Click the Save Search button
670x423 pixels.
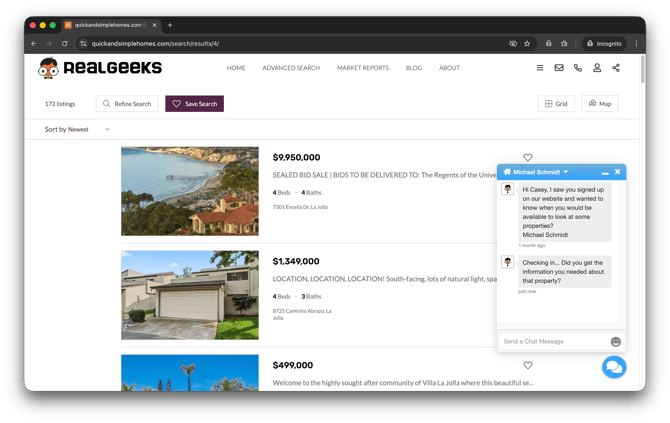tap(194, 104)
